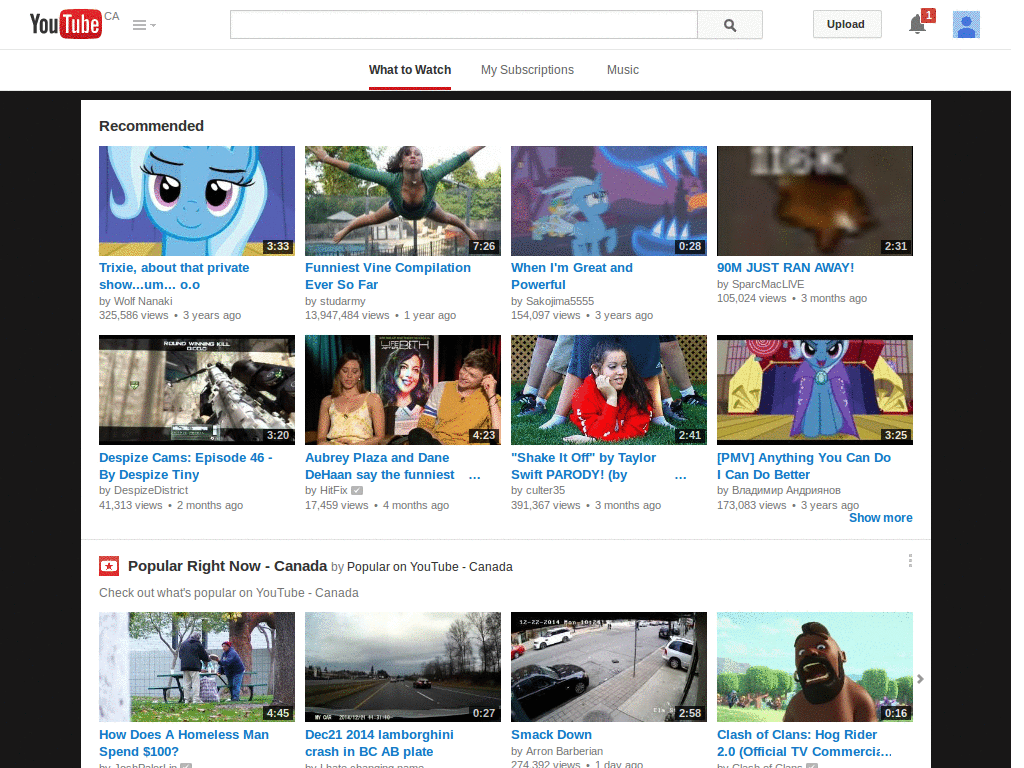Open channel Владимир Андриянов
1024x768 pixels.
tap(786, 490)
